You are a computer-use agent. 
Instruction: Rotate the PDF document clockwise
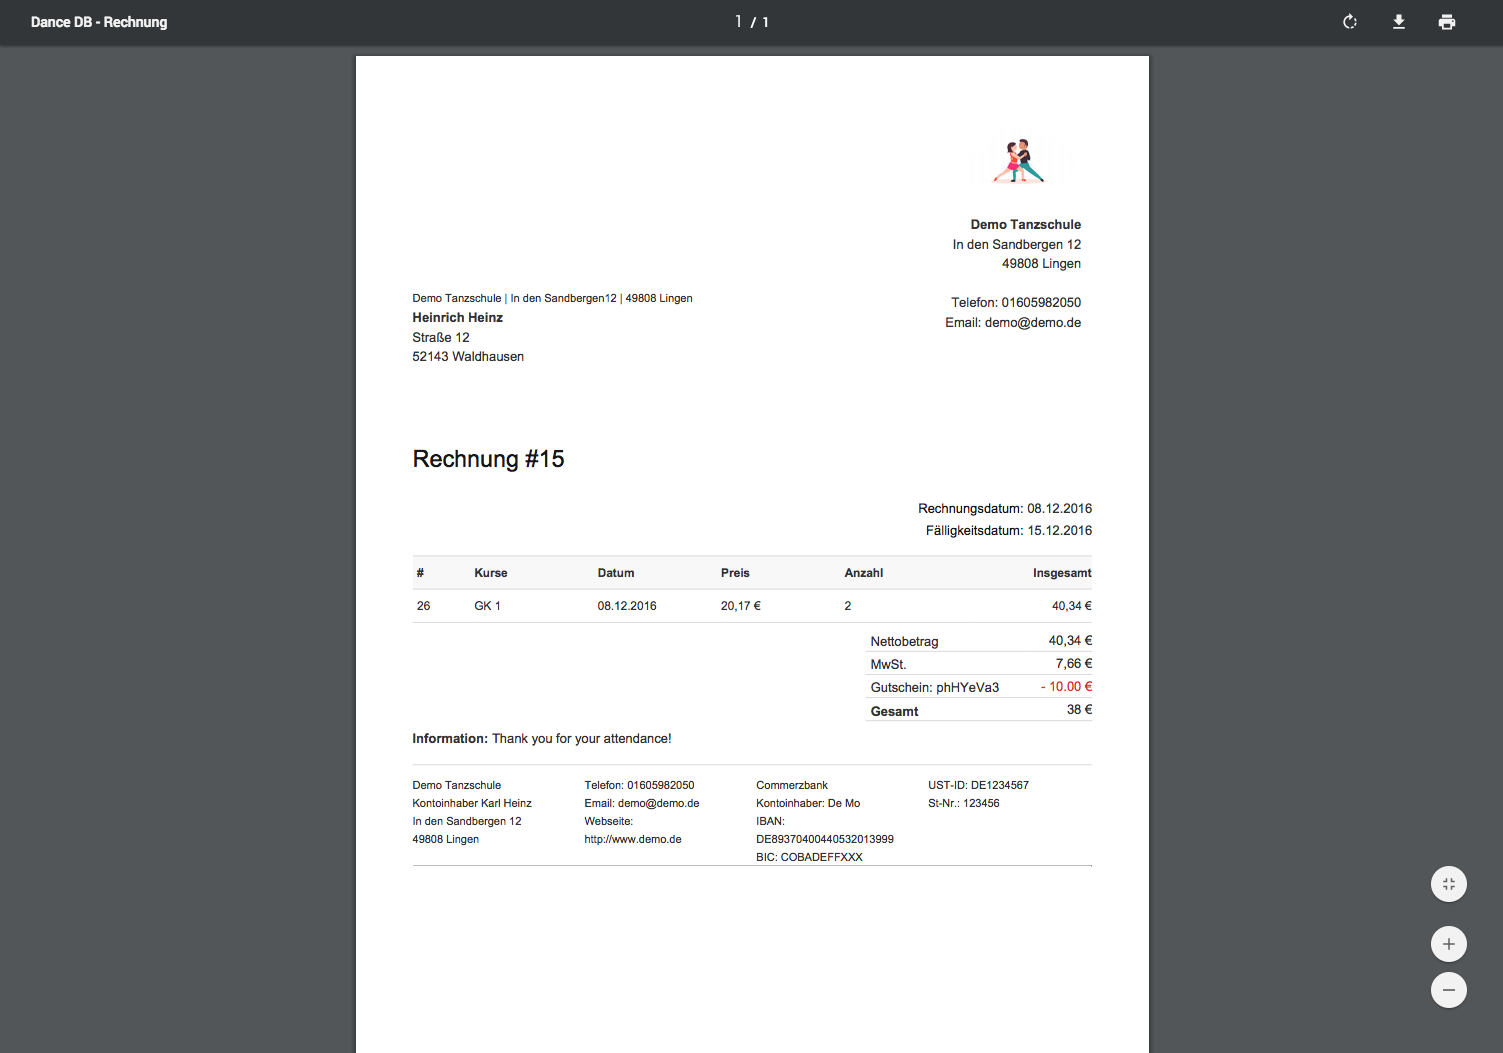(1350, 22)
